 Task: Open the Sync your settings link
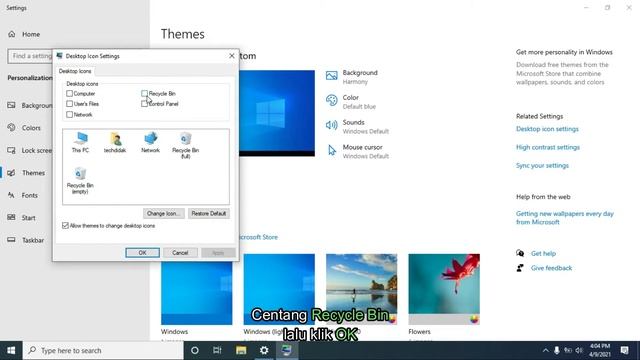[542, 166]
